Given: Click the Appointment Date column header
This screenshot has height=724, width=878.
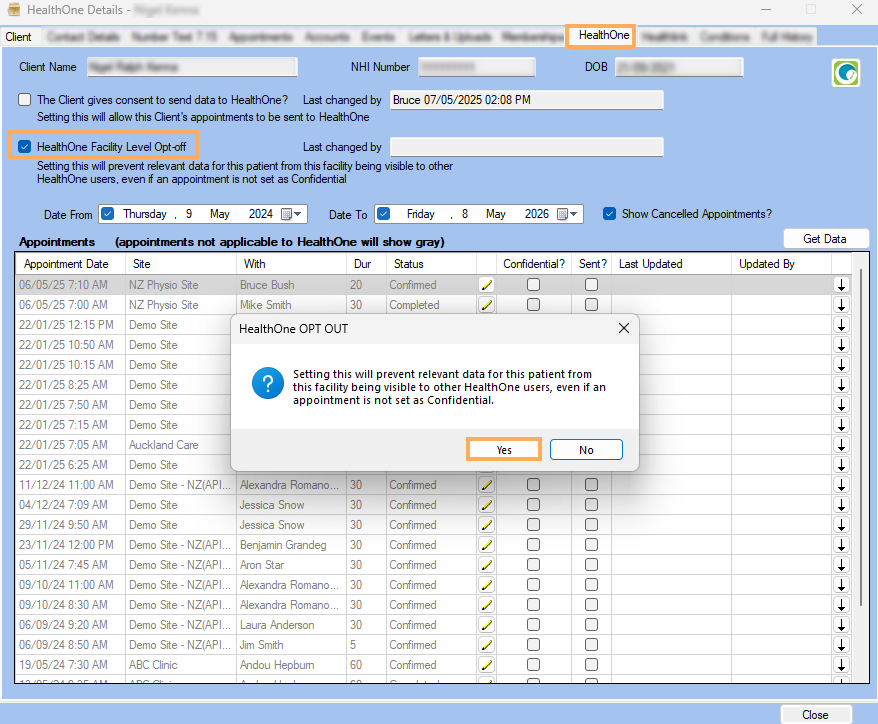Looking at the screenshot, I should point(71,264).
